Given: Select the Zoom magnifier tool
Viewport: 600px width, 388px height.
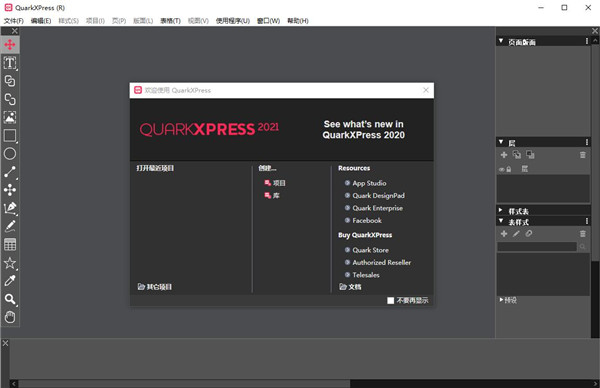Looking at the screenshot, I should [10, 299].
